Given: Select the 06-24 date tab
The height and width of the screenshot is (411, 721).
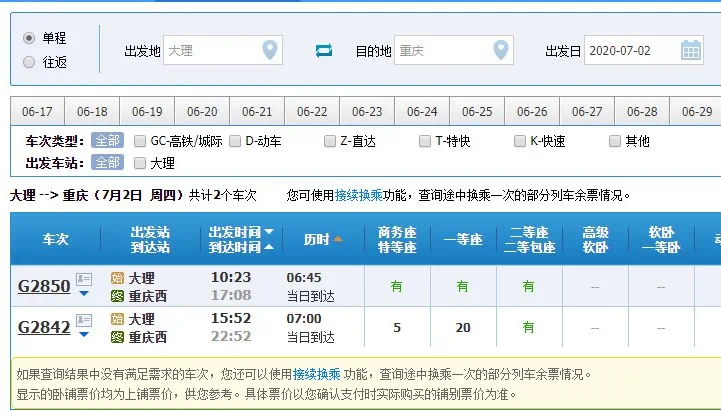Looking at the screenshot, I should tap(422, 111).
